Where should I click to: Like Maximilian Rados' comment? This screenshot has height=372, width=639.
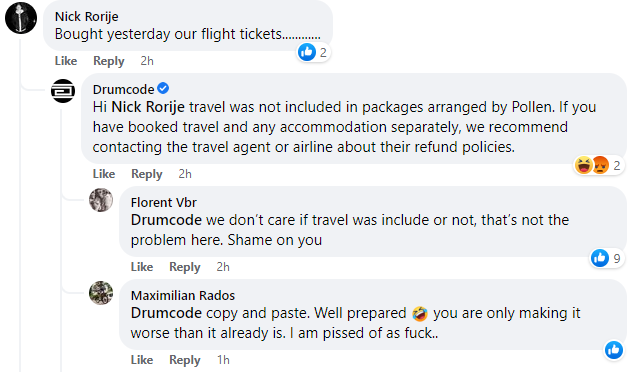coord(142,360)
